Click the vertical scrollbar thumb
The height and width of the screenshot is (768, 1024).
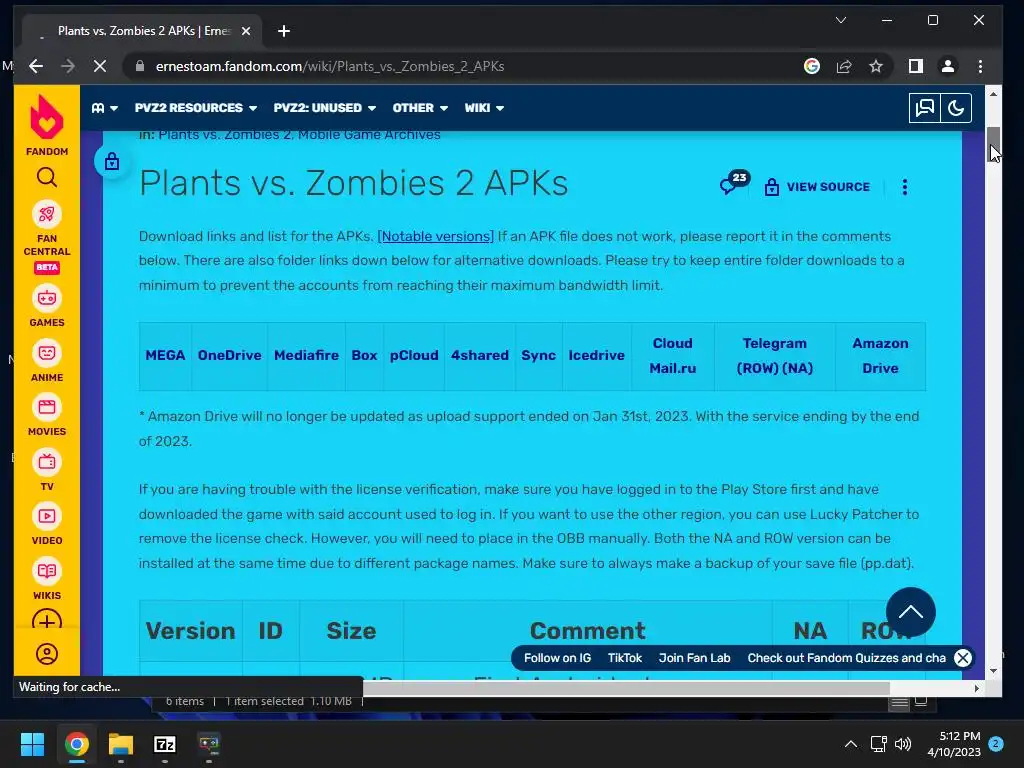tap(993, 144)
